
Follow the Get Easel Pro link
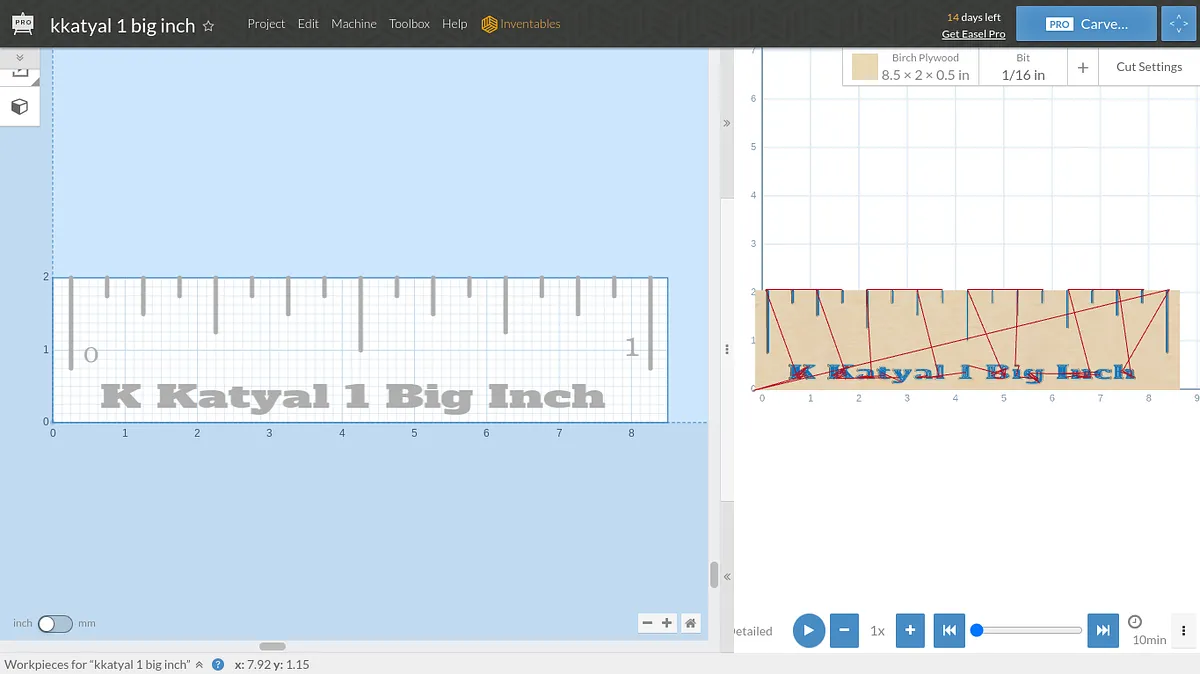coord(973,34)
